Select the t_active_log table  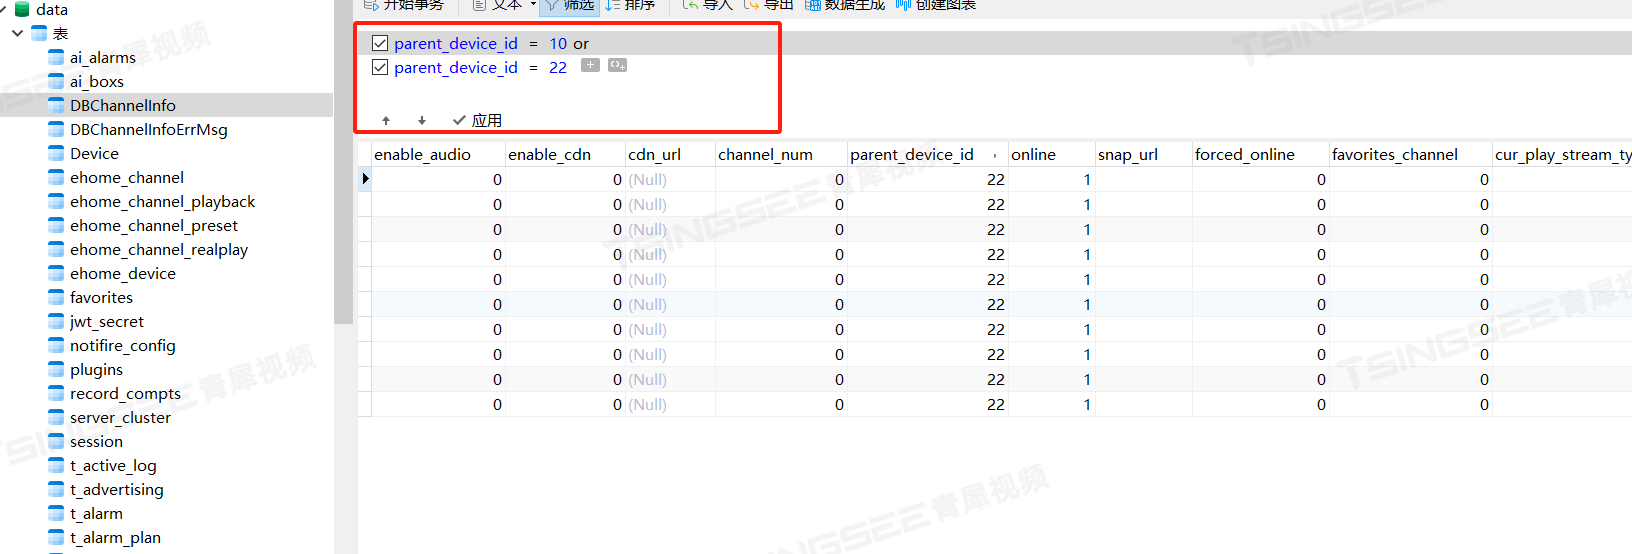coord(113,465)
